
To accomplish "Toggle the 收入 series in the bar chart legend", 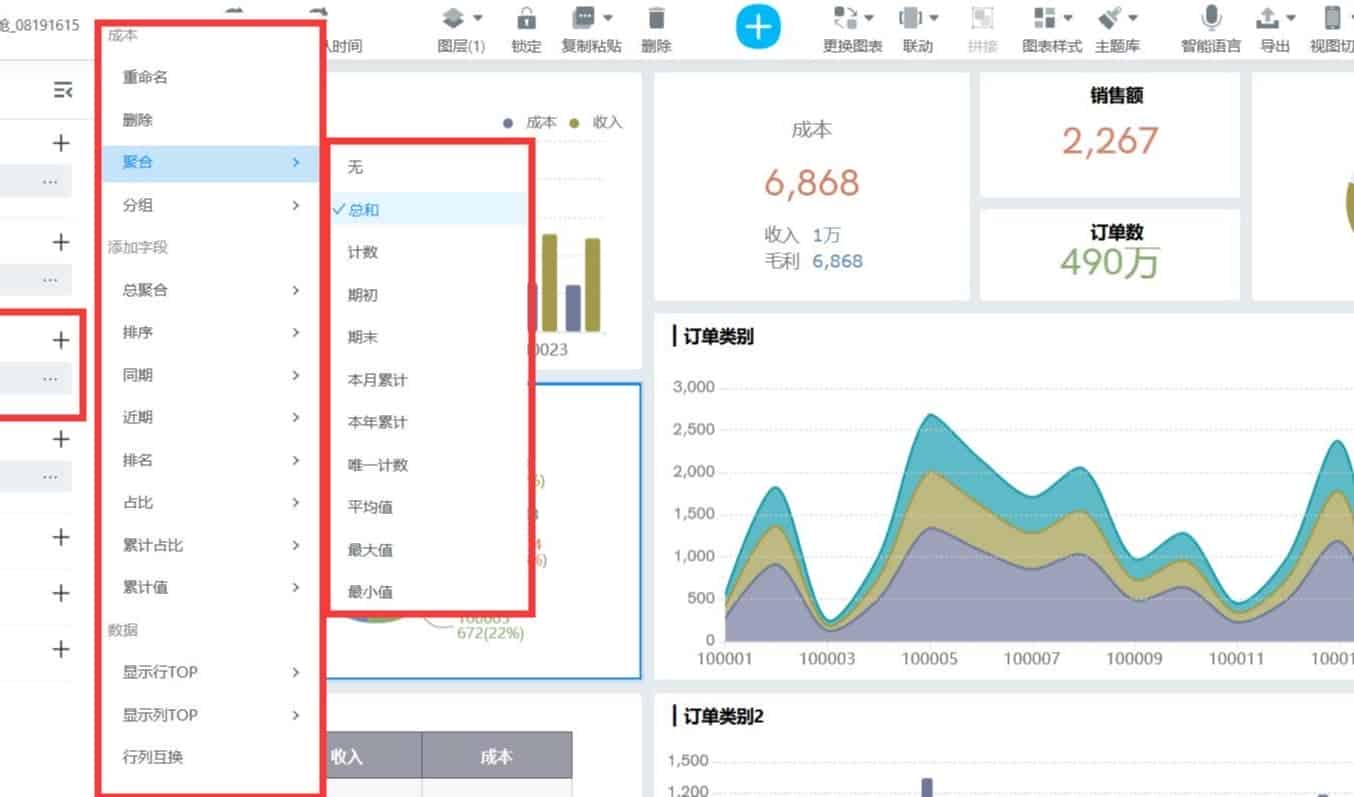I will pos(595,122).
